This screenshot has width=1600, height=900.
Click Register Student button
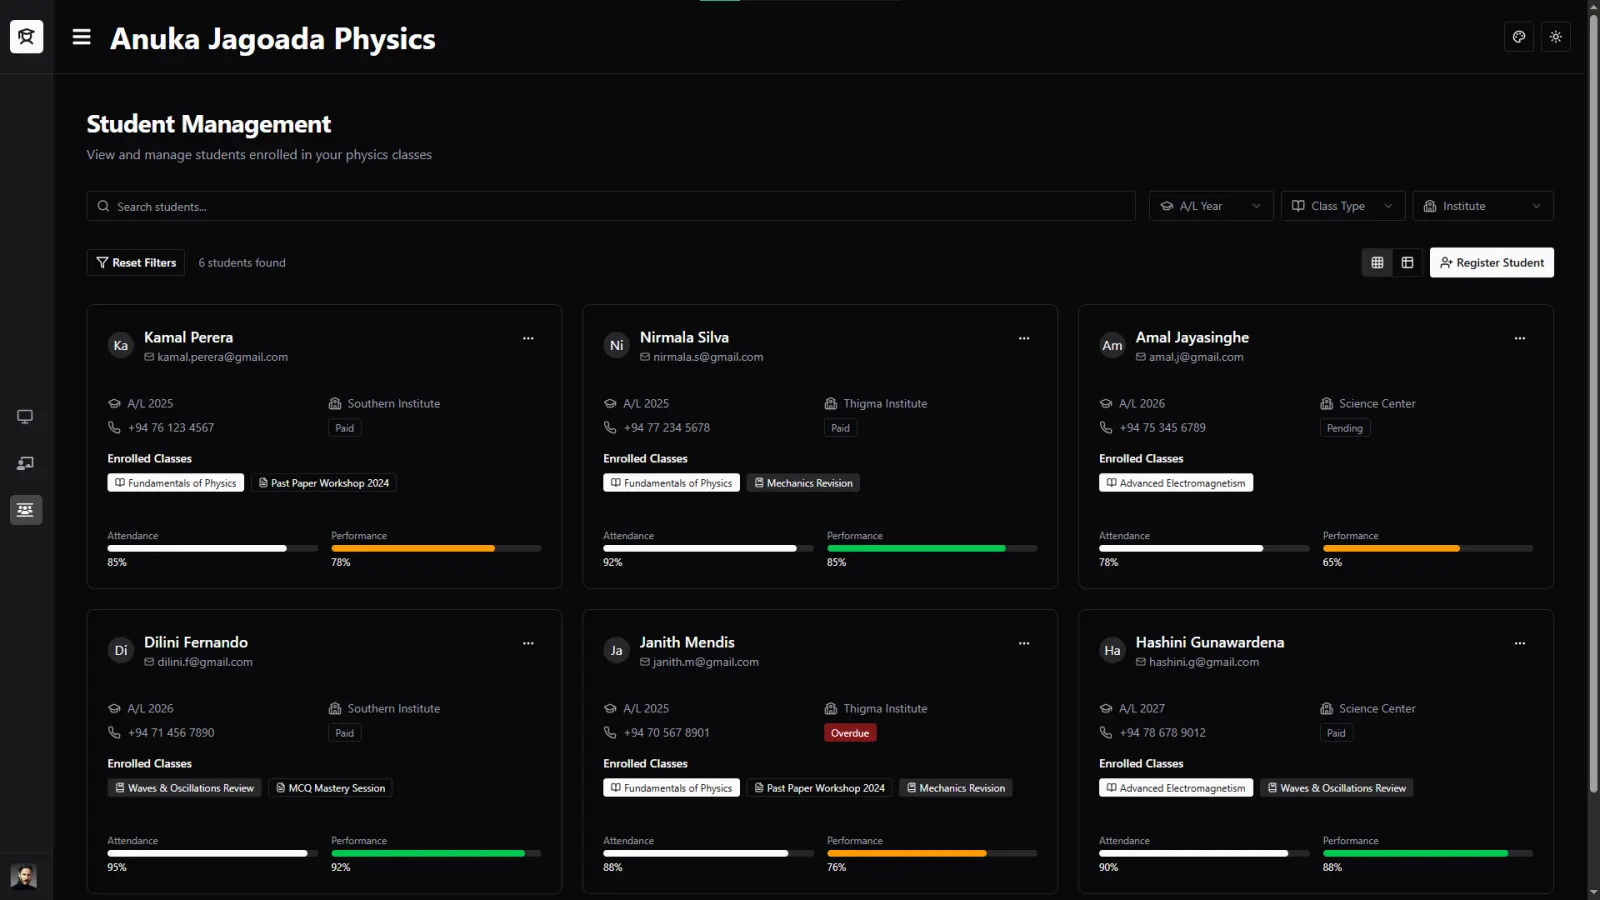click(1492, 262)
